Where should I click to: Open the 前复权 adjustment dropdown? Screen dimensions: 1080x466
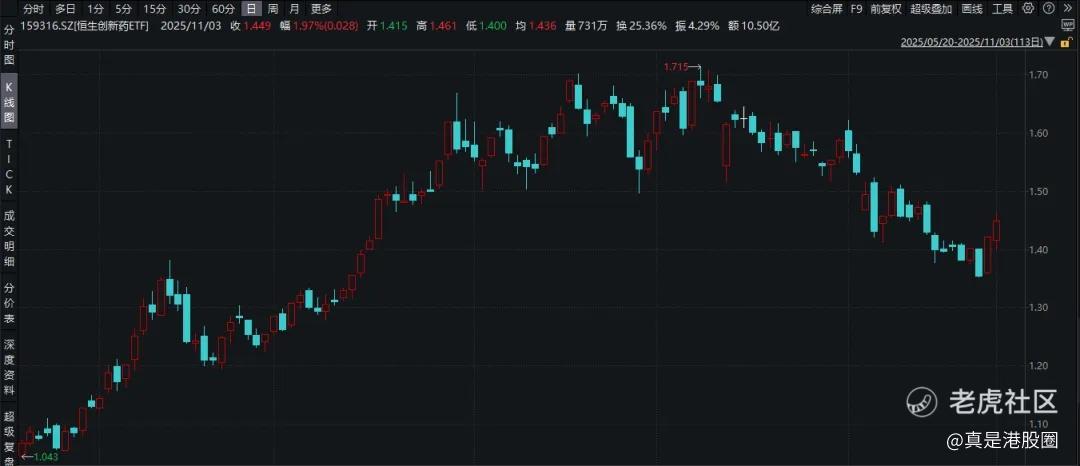[x=886, y=9]
